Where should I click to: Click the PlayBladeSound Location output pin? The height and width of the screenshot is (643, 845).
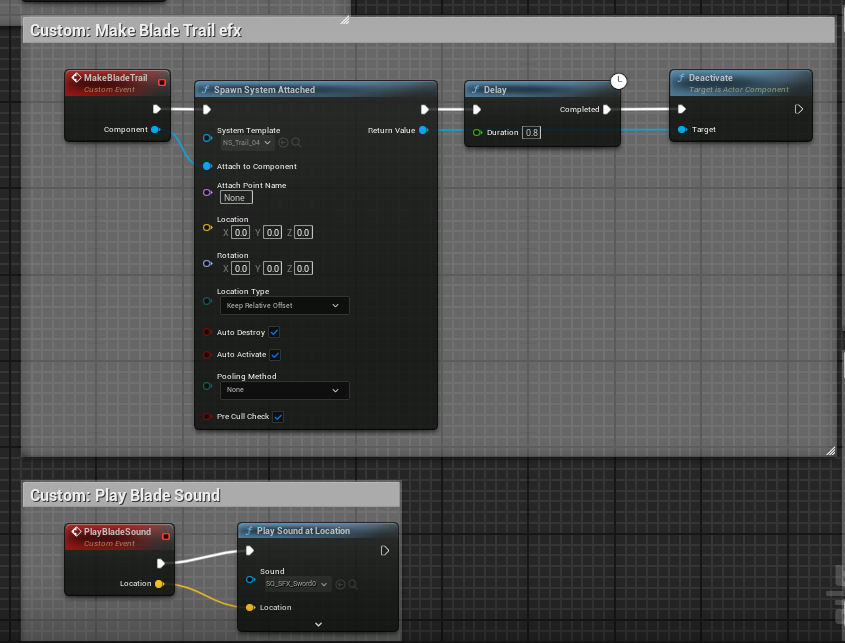[160, 584]
